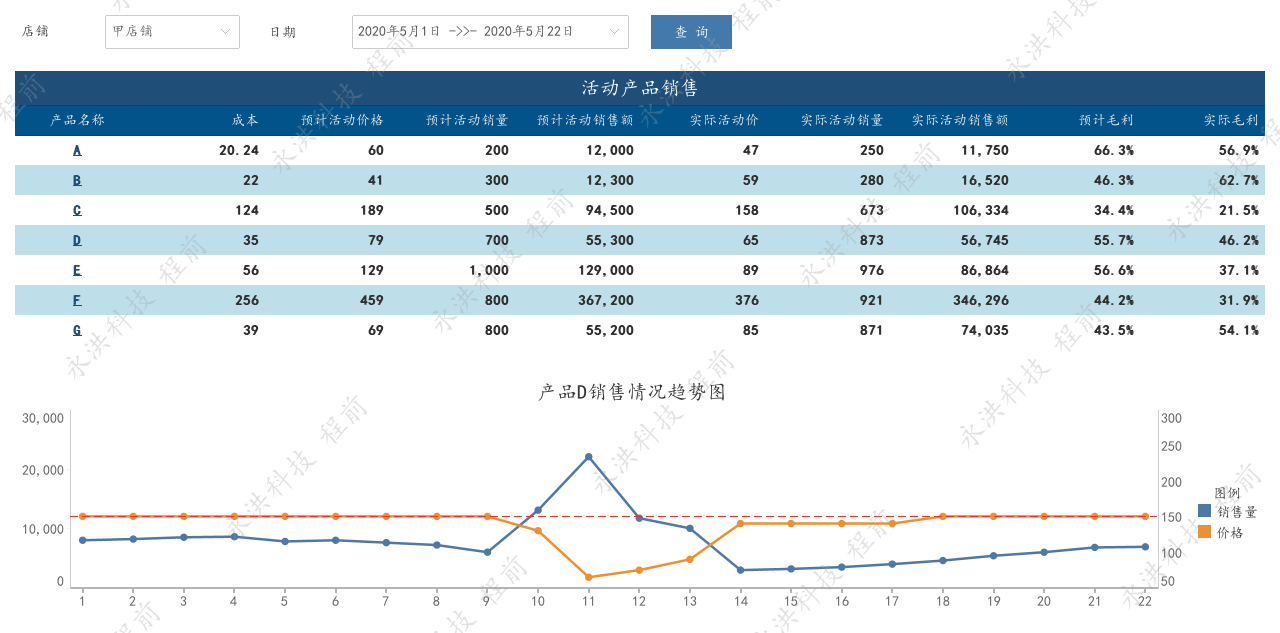This screenshot has height=633, width=1280.
Task: Select the 成本 column header
Action: coord(245,118)
